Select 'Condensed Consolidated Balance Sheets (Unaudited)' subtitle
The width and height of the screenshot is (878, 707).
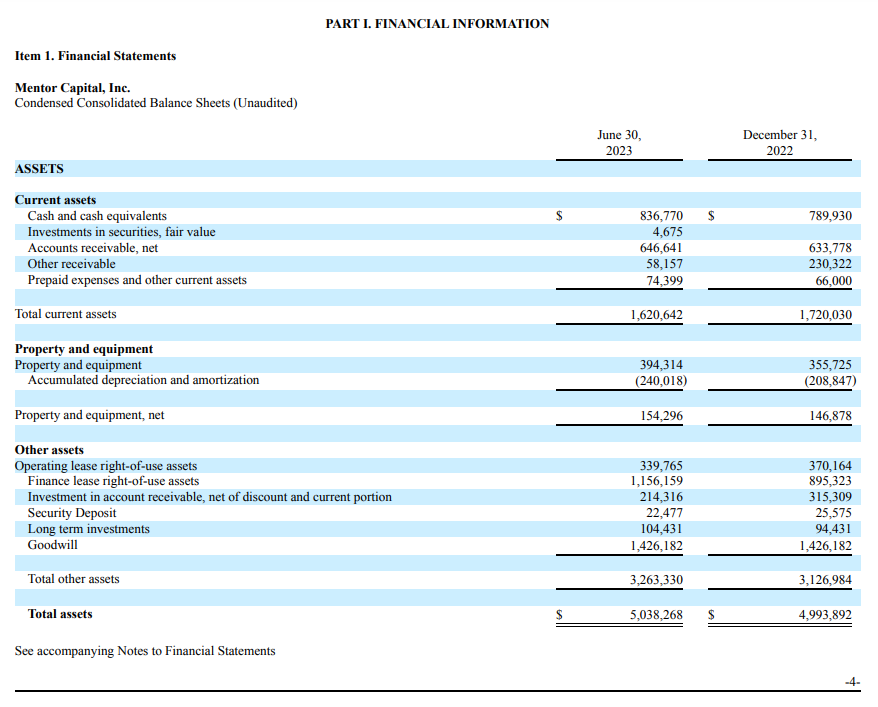pos(156,103)
